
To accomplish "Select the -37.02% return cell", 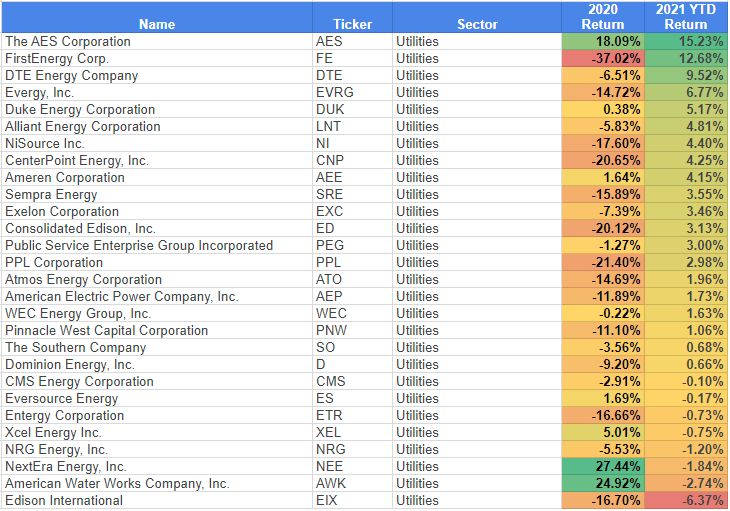I will tap(603, 59).
